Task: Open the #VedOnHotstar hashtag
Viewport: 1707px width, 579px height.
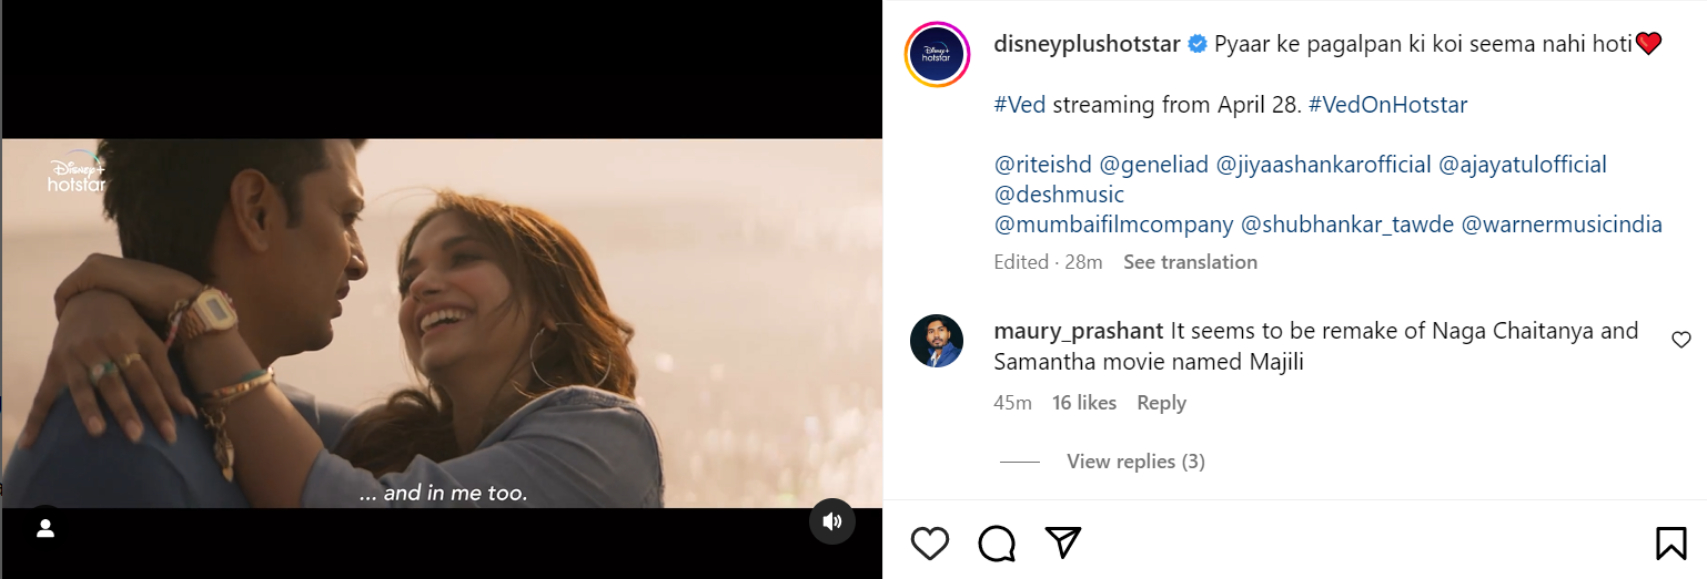Action: [1387, 105]
